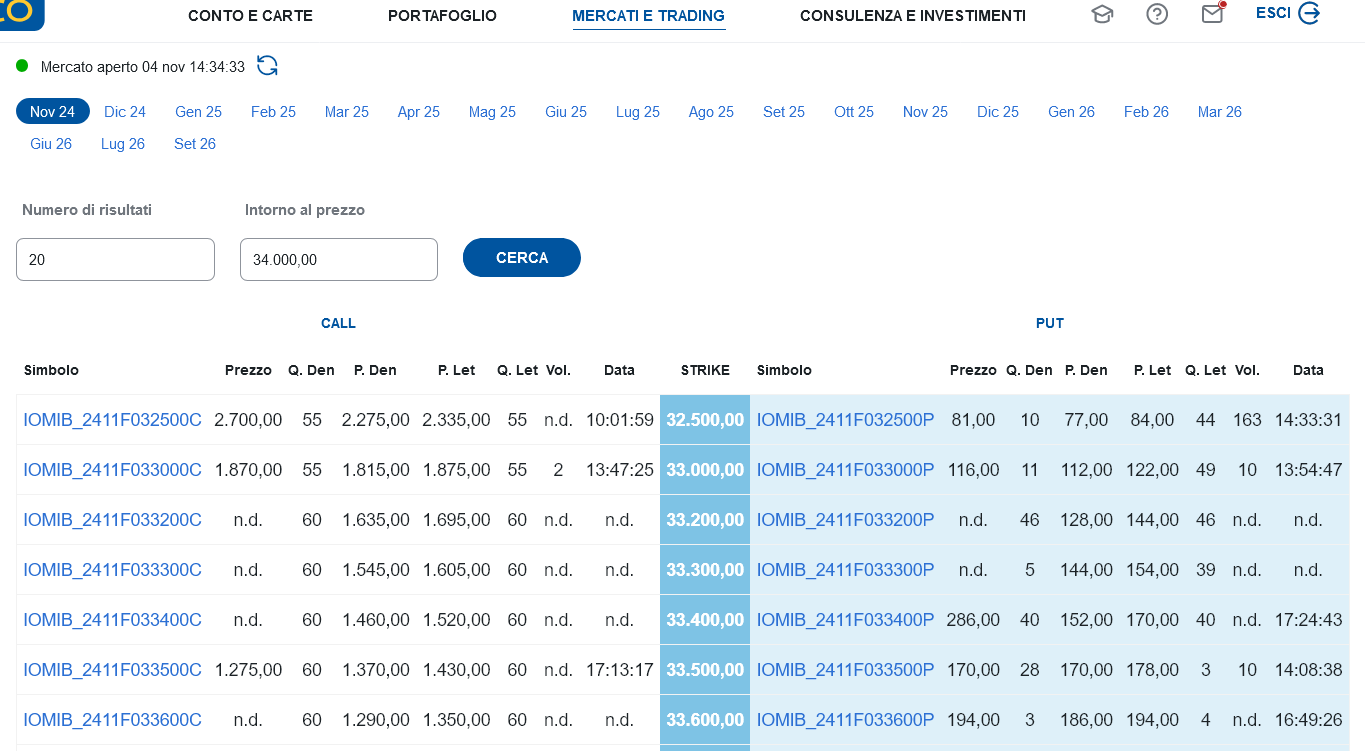Switch to the Gen 25 expiry
This screenshot has height=751, width=1365.
(x=198, y=112)
